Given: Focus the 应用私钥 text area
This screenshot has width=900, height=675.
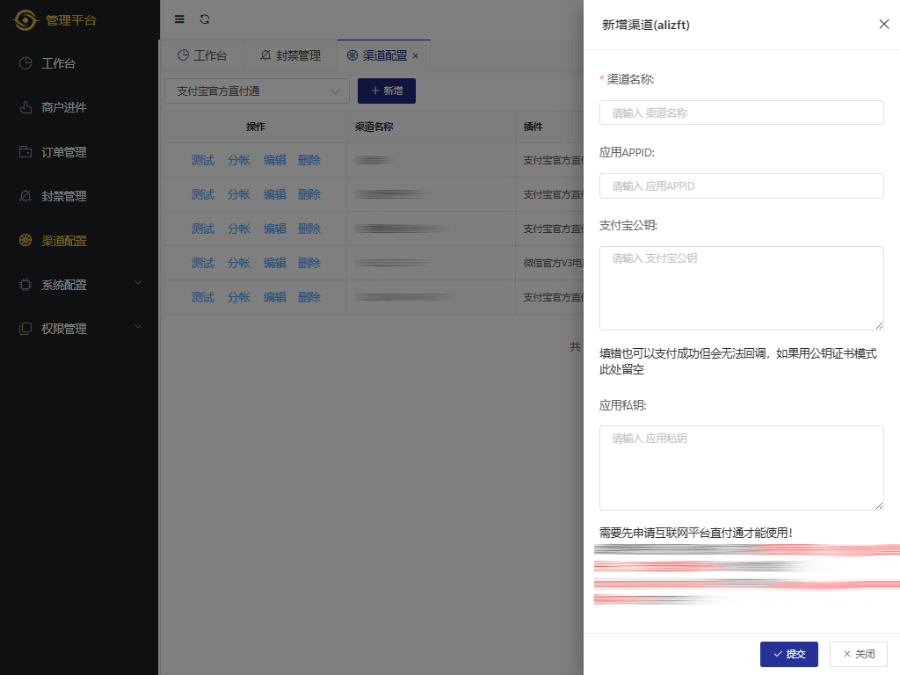Looking at the screenshot, I should [741, 468].
